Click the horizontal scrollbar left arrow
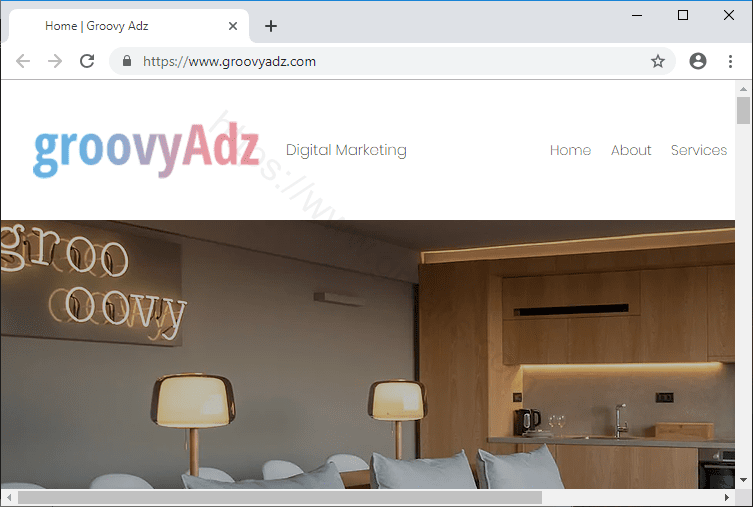Viewport: 753px width, 507px height. [x=8, y=497]
